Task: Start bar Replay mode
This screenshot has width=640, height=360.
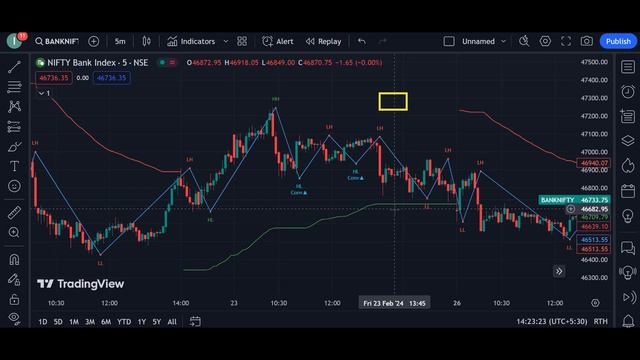Action: [x=323, y=41]
